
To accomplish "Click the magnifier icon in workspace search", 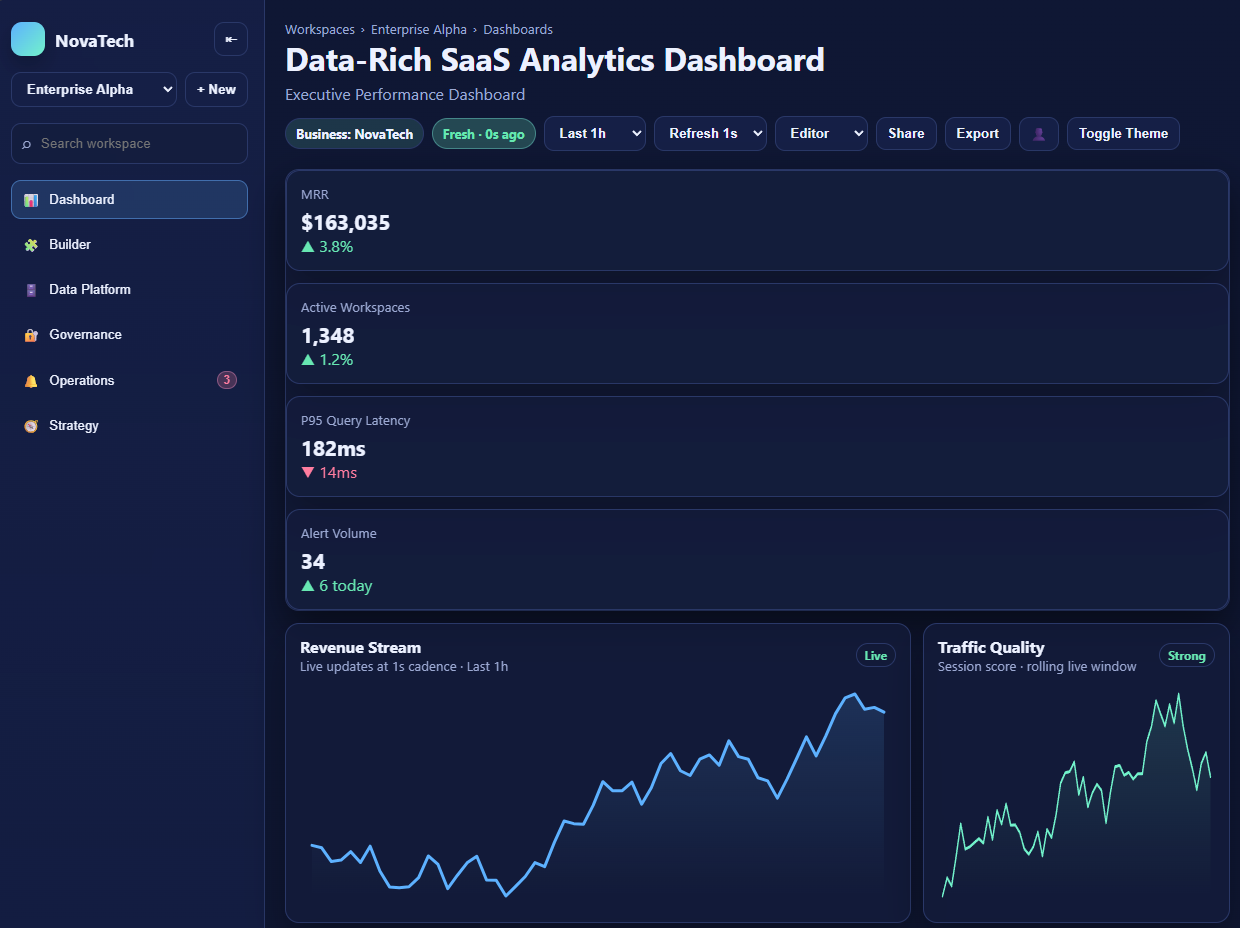I will click(25, 143).
